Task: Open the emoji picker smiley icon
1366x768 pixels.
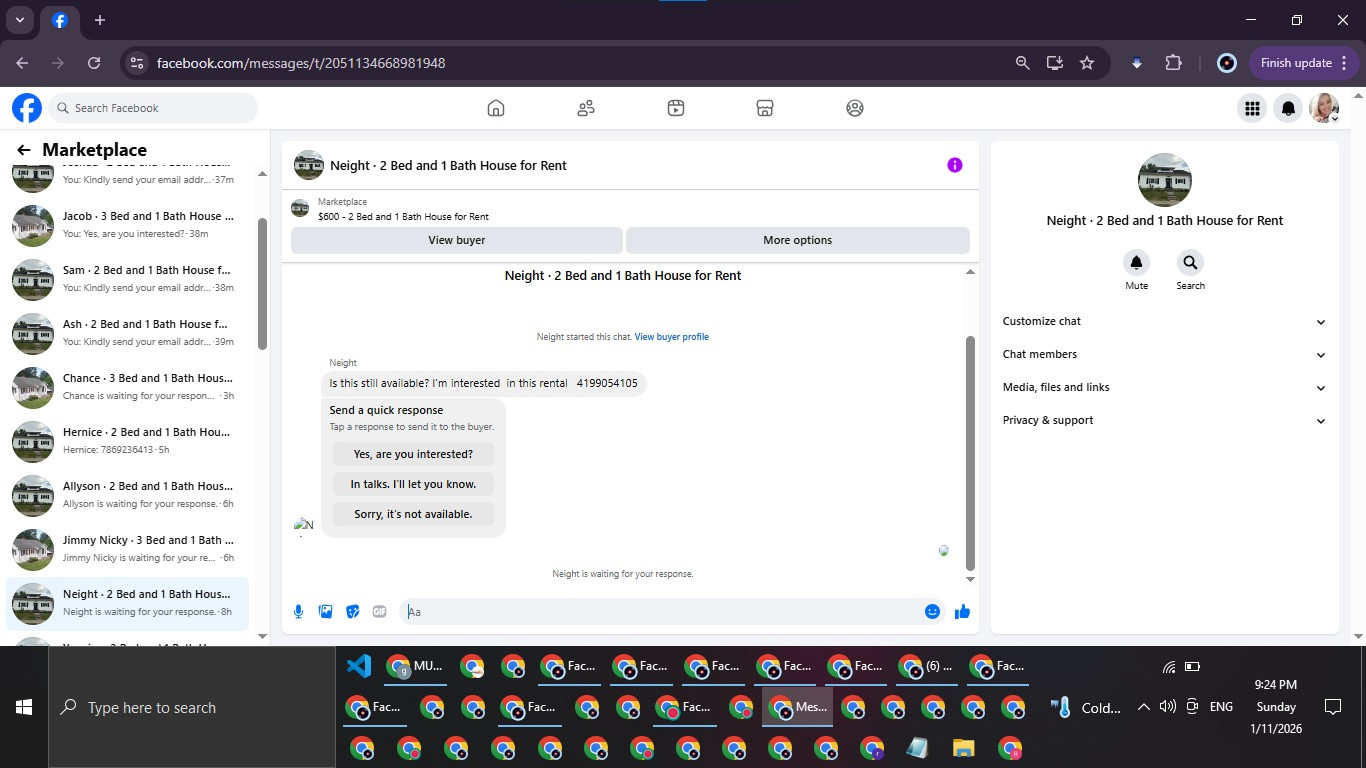Action: click(x=932, y=612)
